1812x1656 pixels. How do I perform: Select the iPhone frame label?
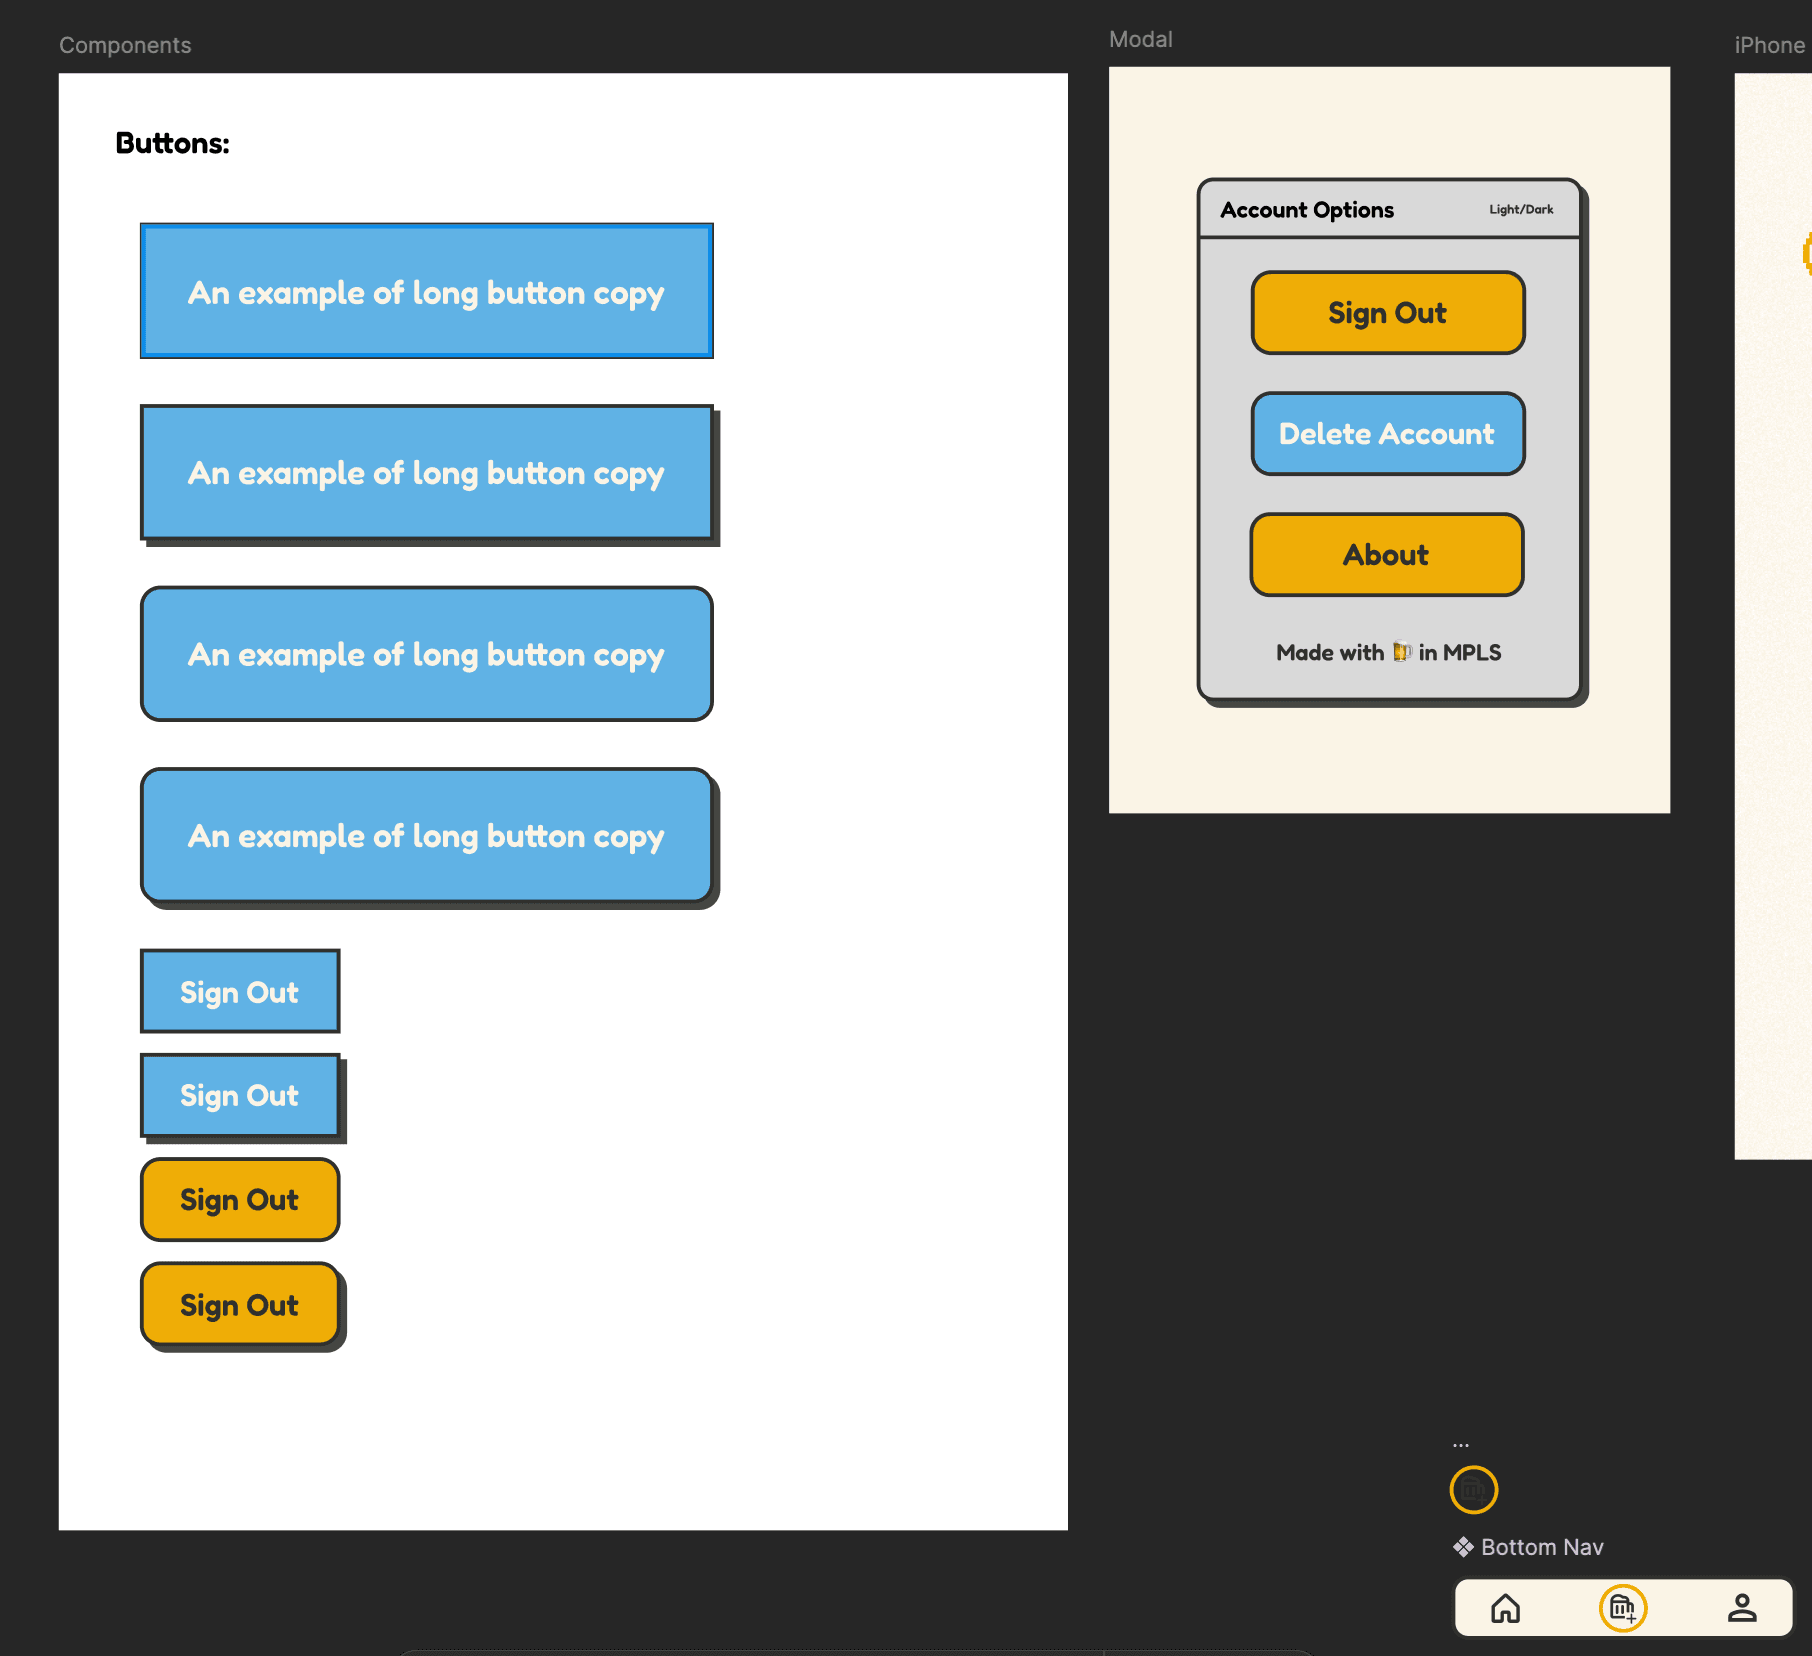(x=1768, y=45)
